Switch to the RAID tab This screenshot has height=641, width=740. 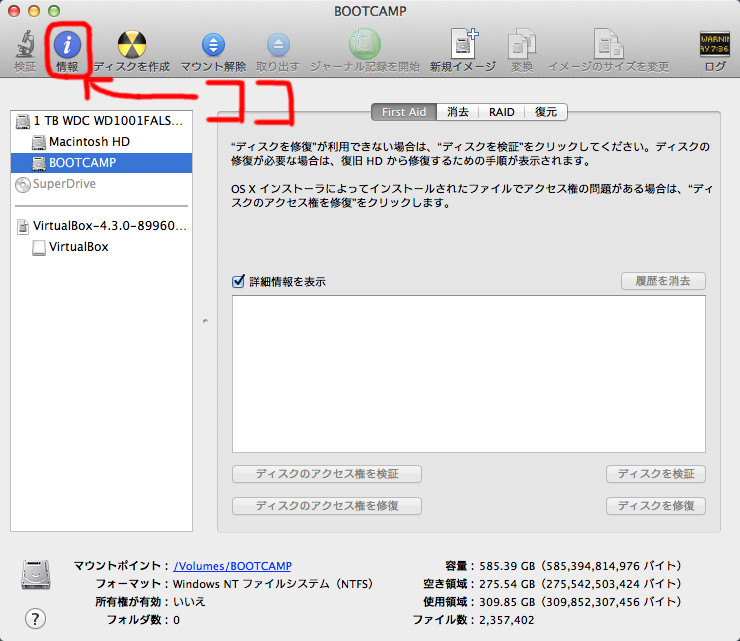point(501,112)
